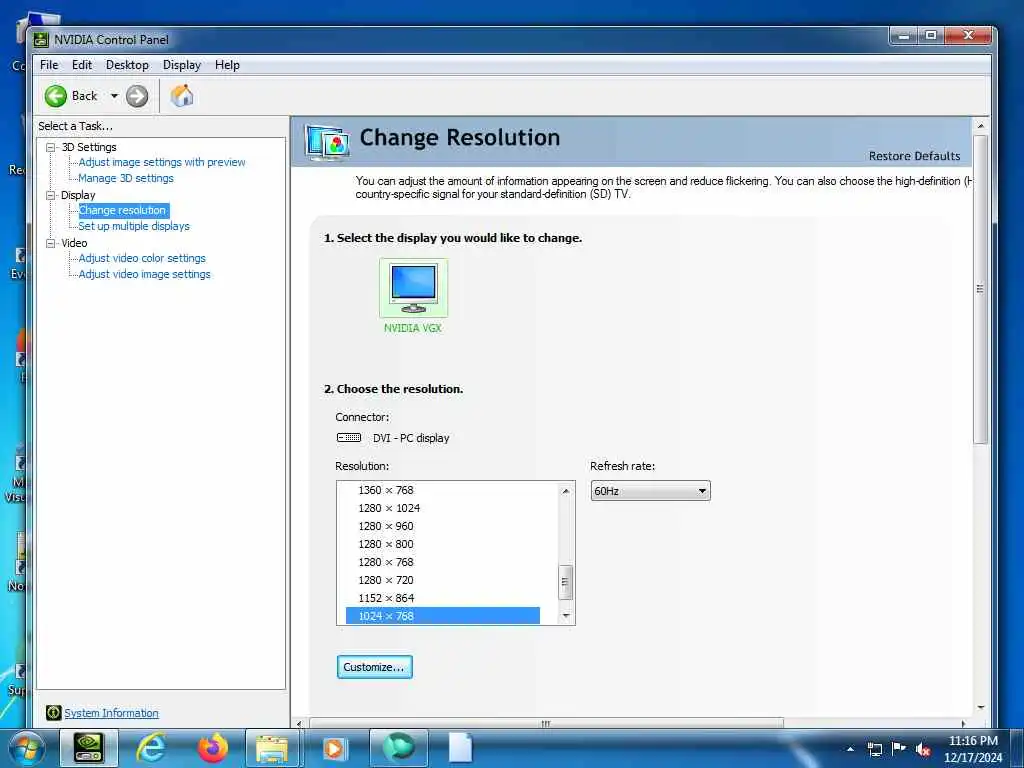Open the Edit menu
Image resolution: width=1024 pixels, height=768 pixels.
pos(82,65)
